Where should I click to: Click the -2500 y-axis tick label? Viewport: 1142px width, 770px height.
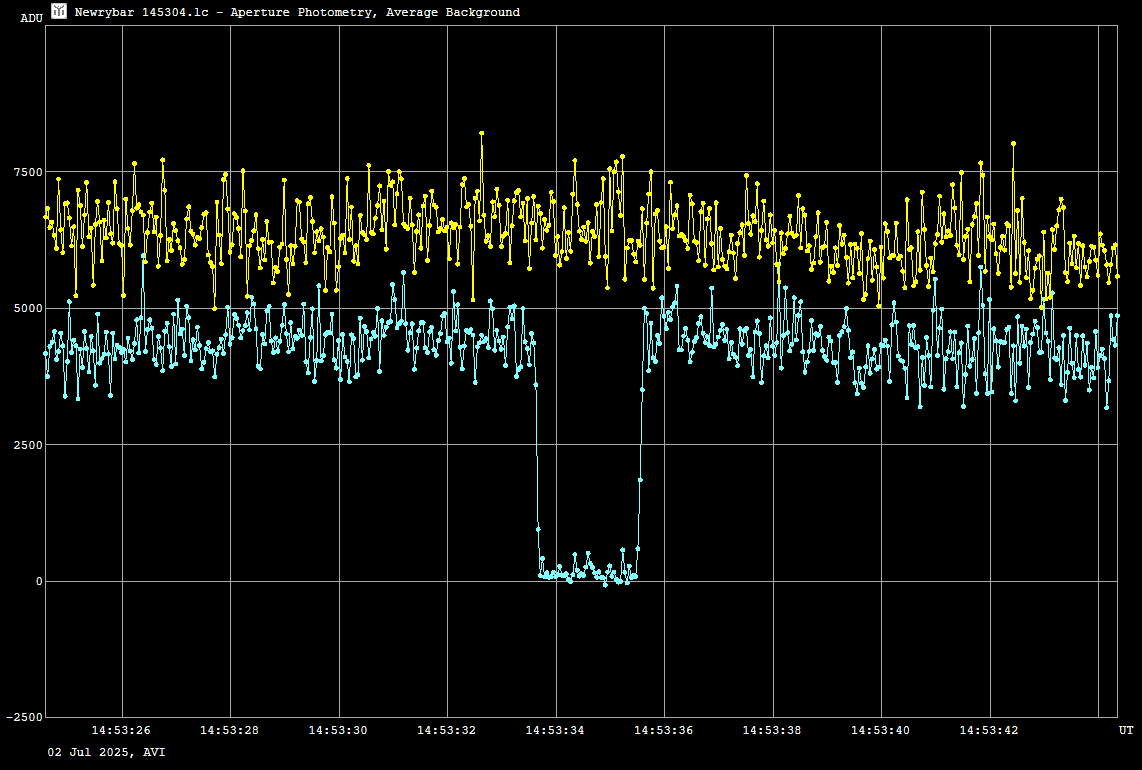point(24,717)
